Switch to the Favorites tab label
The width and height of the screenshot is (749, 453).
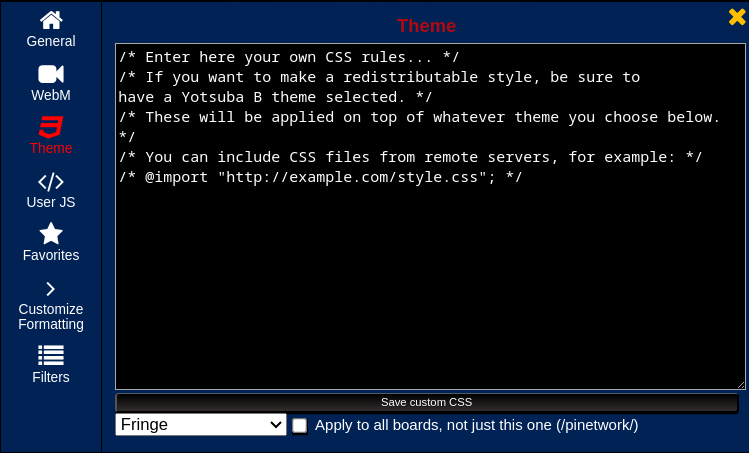pos(51,255)
